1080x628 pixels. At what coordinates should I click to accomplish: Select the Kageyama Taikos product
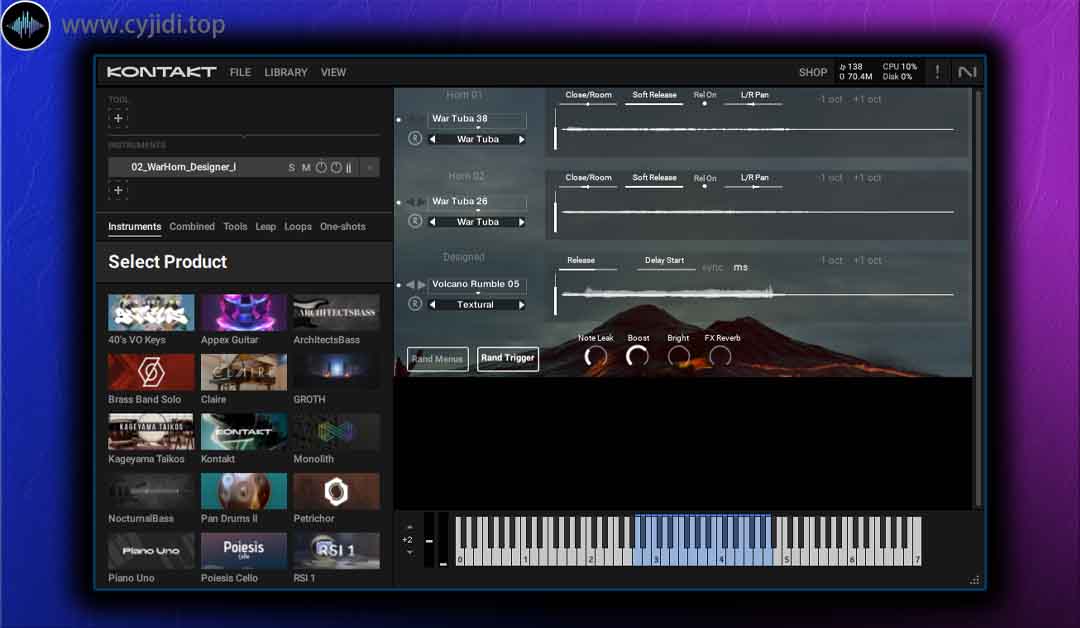coord(151,439)
